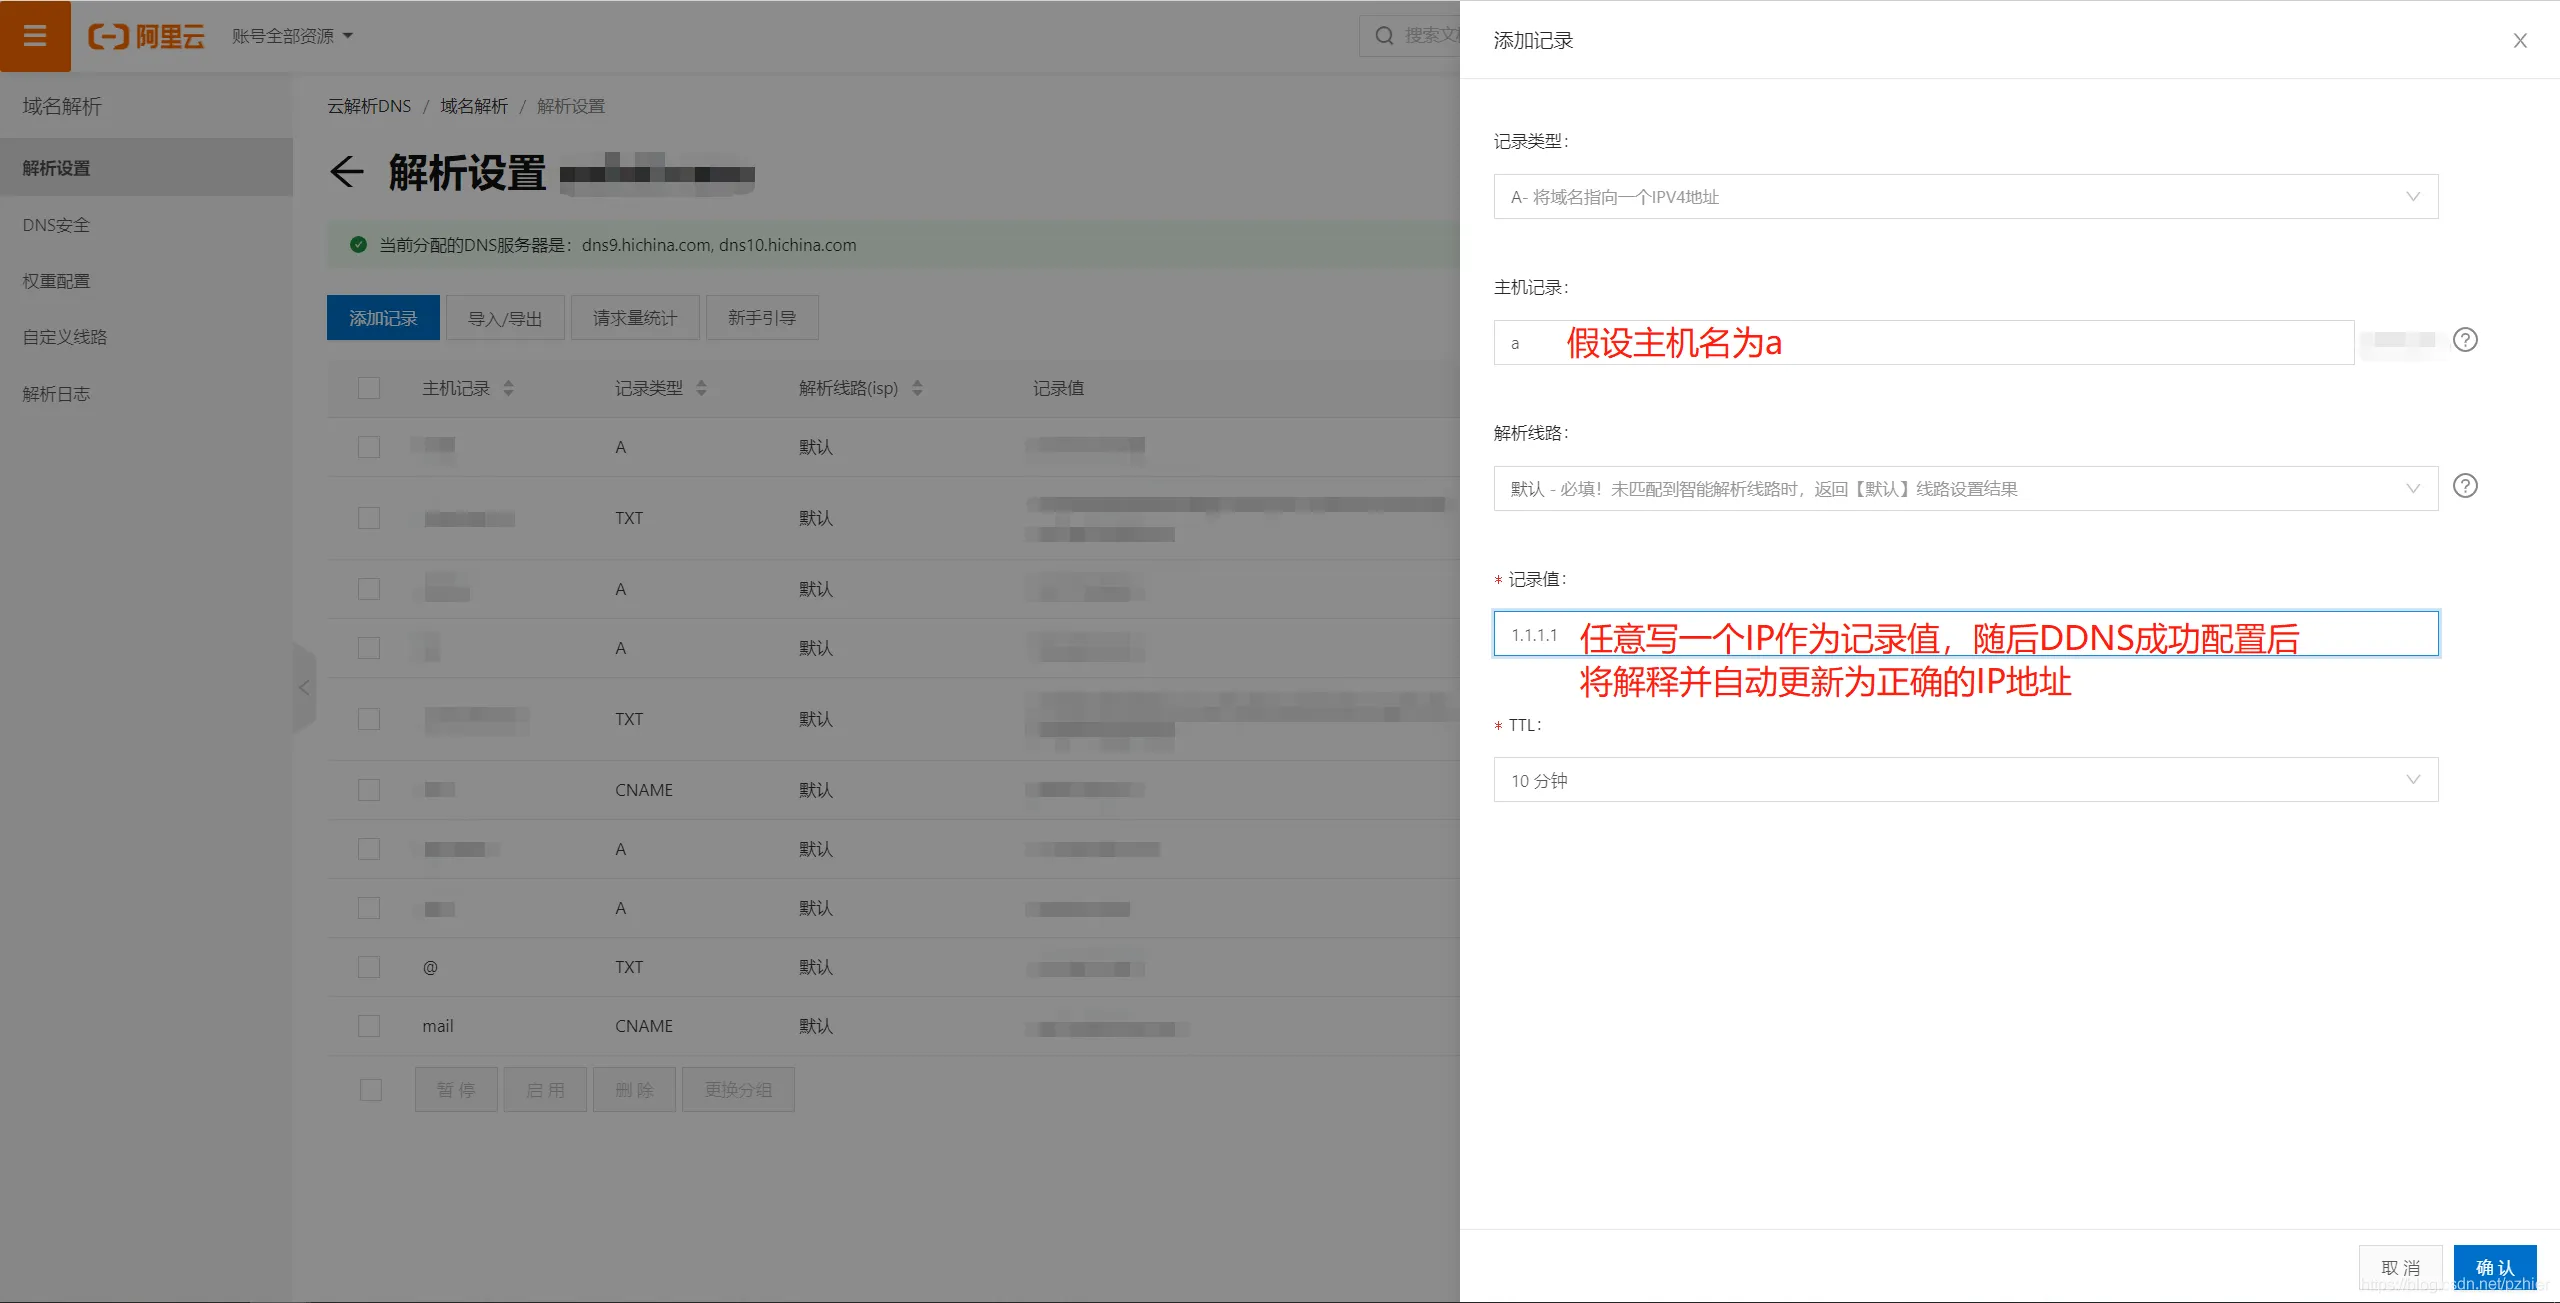Viewport: 2560px width, 1303px height.
Task: Click the Aliyun logo
Action: 147,36
